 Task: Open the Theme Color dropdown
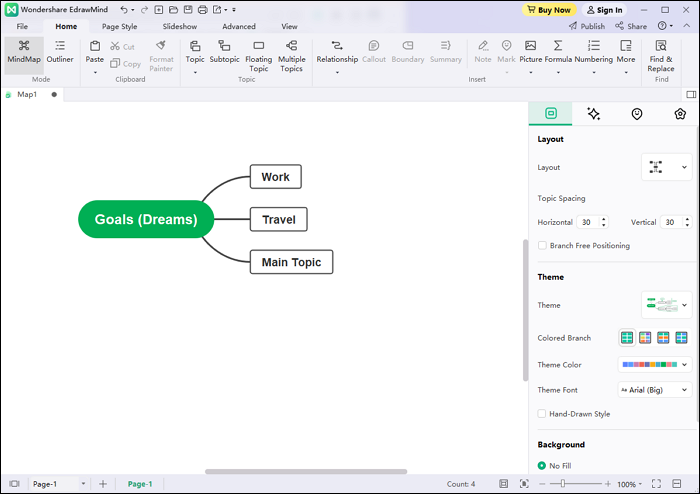pyautogui.click(x=655, y=365)
